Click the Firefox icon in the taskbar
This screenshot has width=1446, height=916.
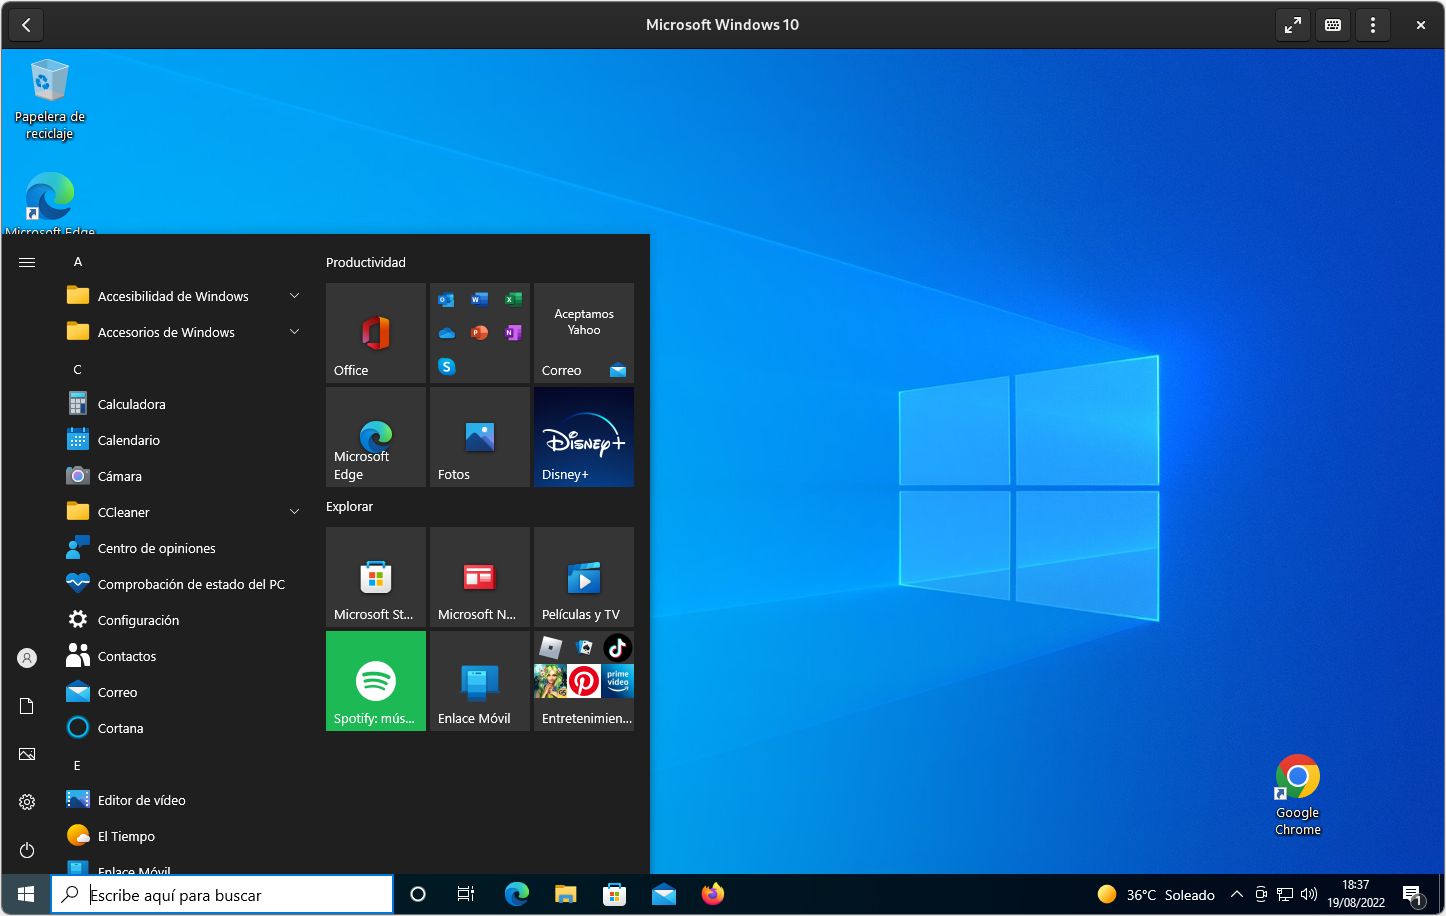[x=713, y=894]
